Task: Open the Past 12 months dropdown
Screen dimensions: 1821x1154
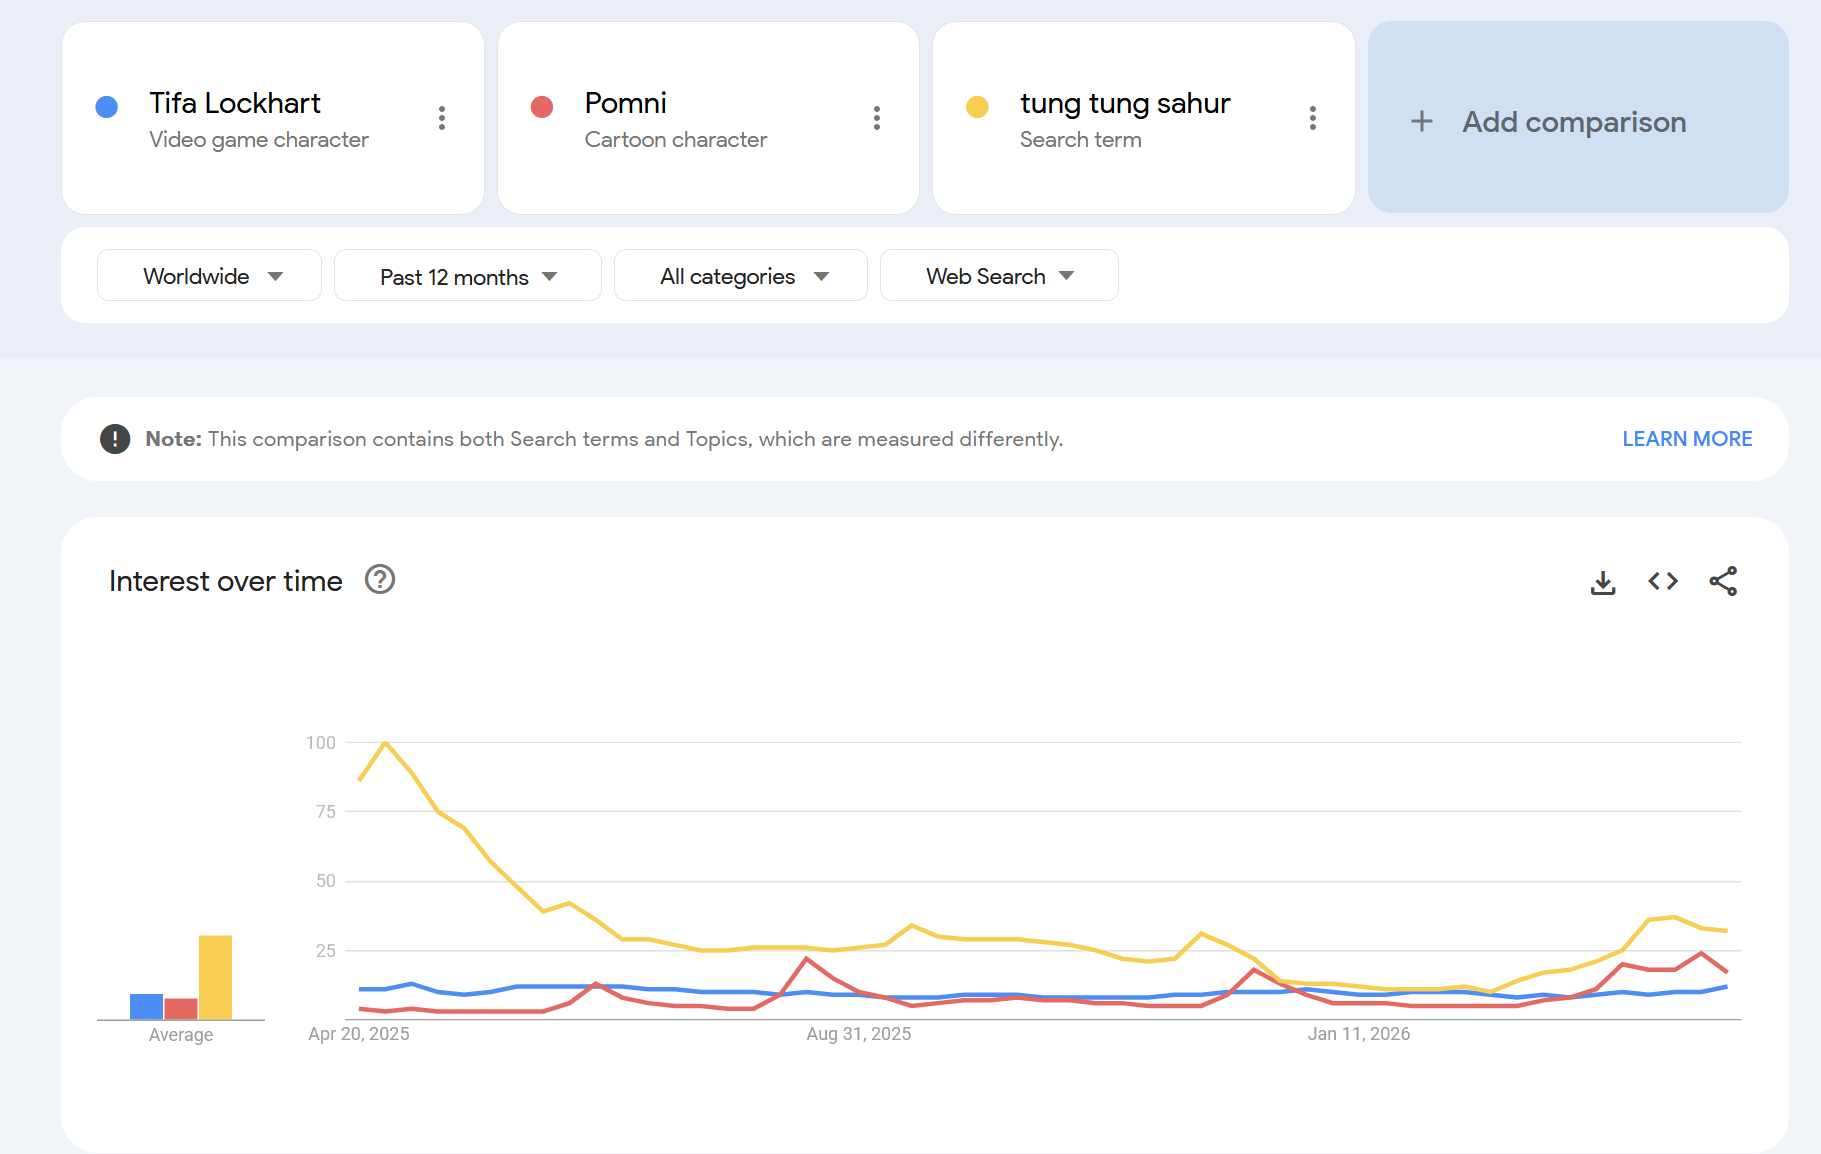Action: point(467,276)
